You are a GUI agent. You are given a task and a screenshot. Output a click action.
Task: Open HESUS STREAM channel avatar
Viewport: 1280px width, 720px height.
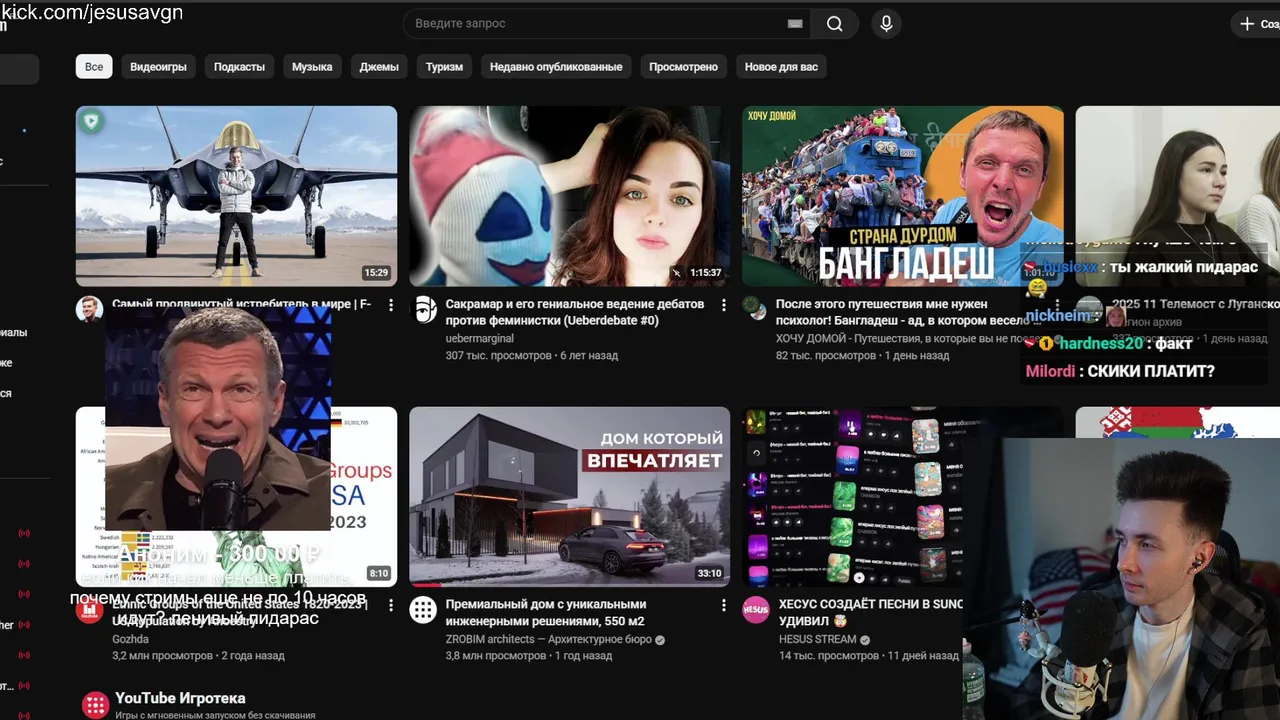coord(756,610)
